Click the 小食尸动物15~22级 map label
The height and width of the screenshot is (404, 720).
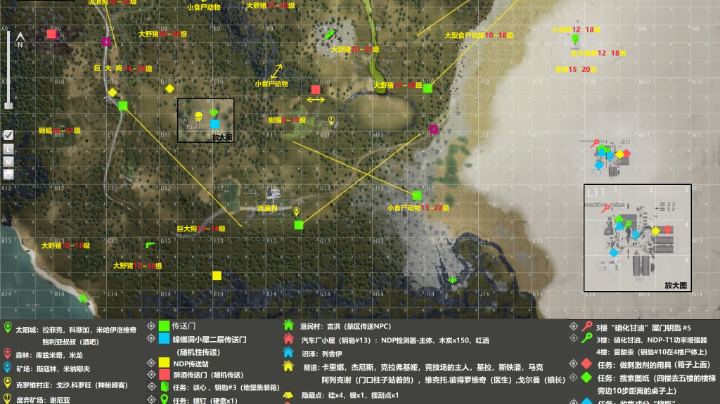point(418,208)
